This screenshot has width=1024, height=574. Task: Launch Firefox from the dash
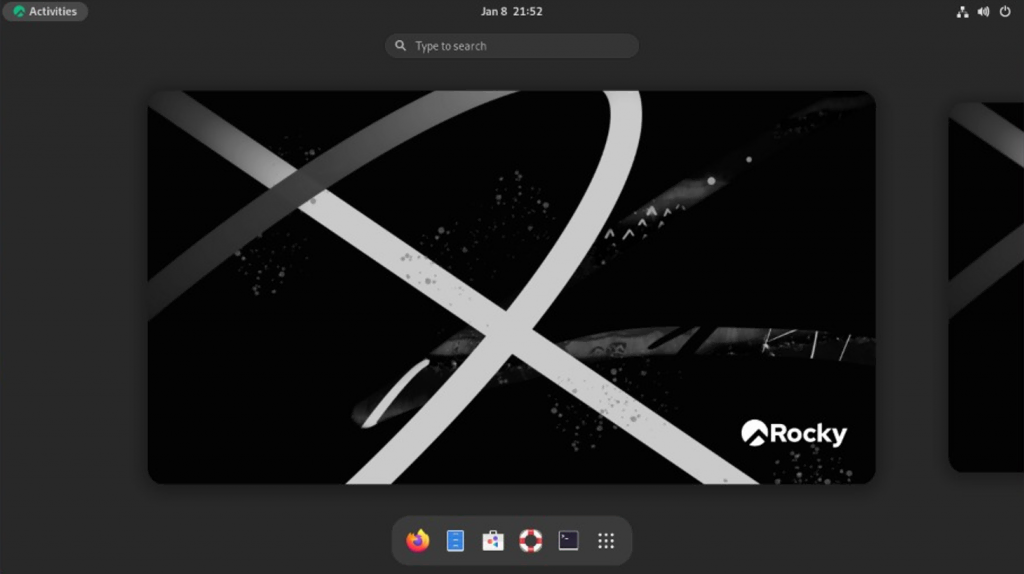pos(418,541)
